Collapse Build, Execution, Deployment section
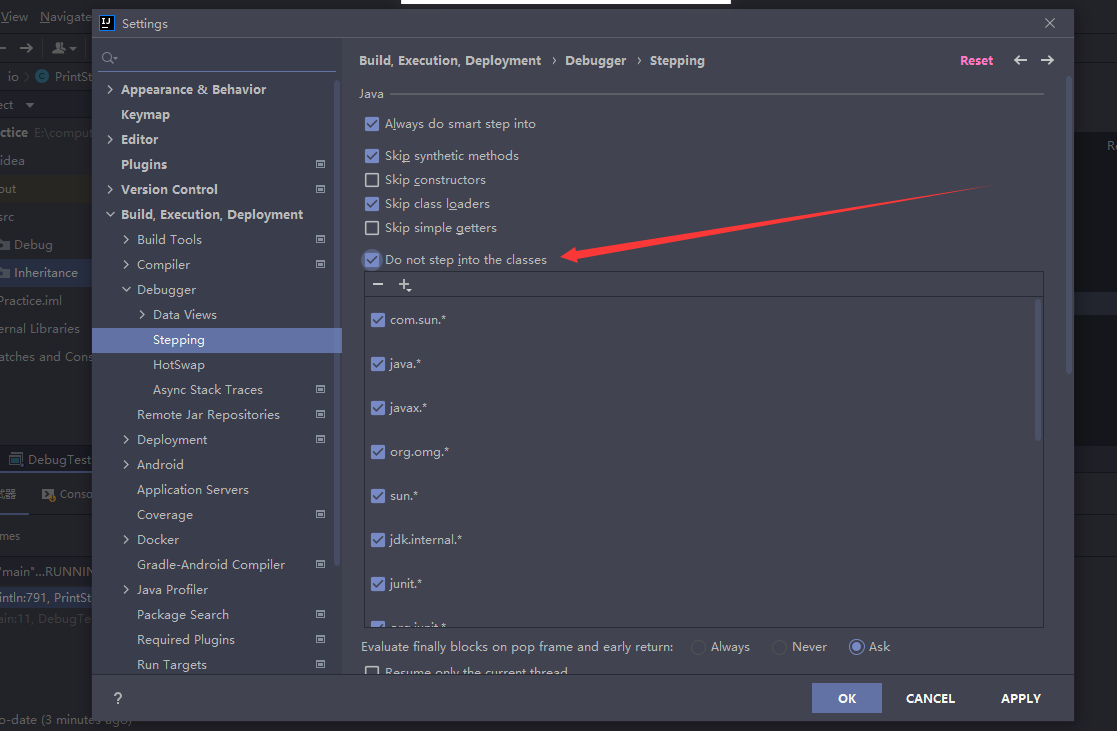The width and height of the screenshot is (1117, 731). point(110,214)
